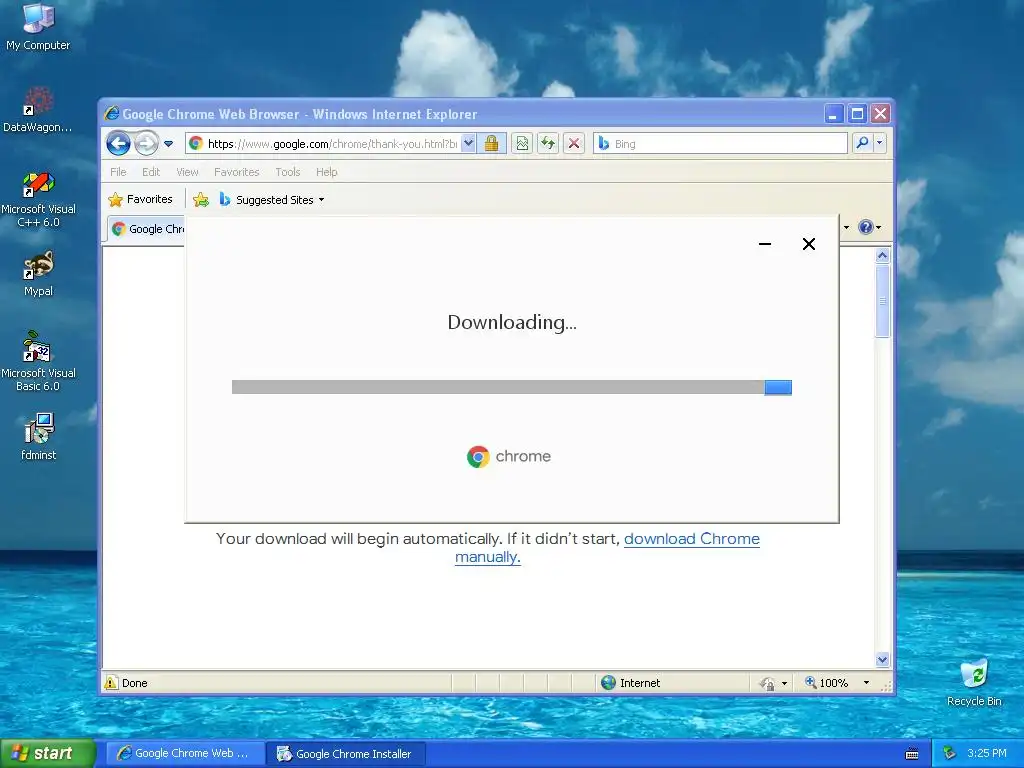Minimize the Chrome installer dialog
This screenshot has width=1024, height=768.
click(765, 244)
